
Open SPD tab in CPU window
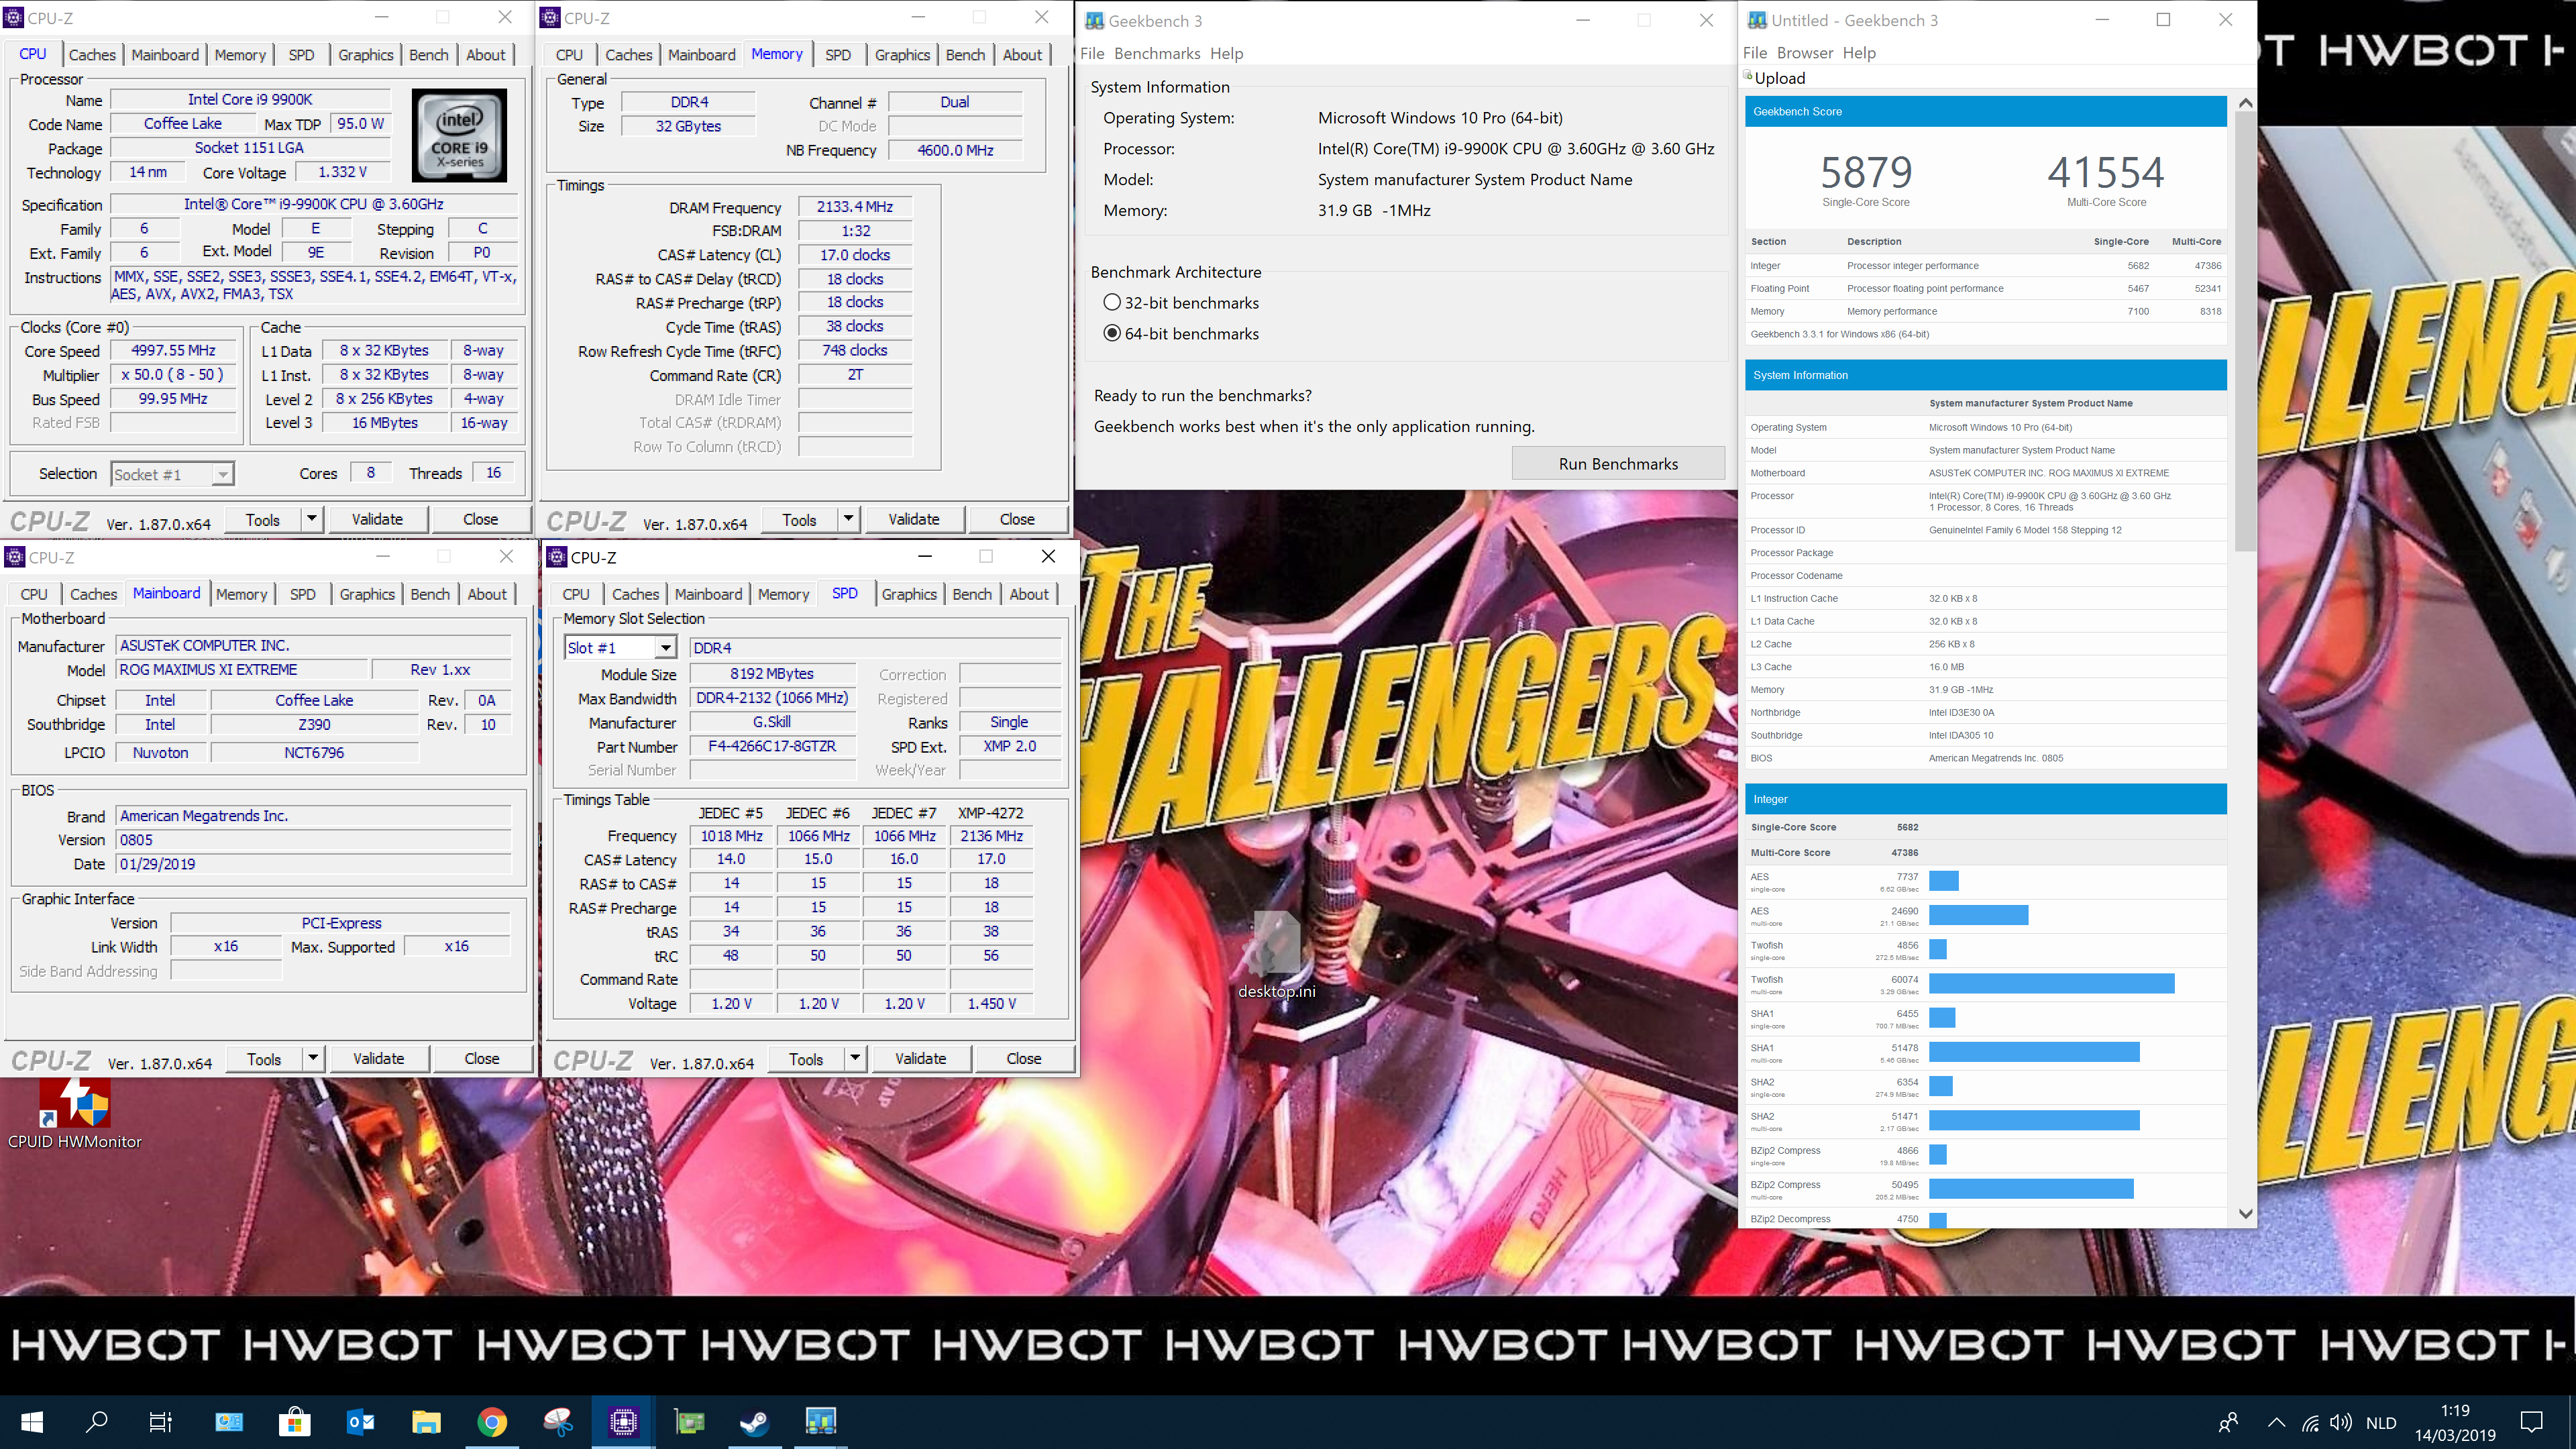coord(301,55)
